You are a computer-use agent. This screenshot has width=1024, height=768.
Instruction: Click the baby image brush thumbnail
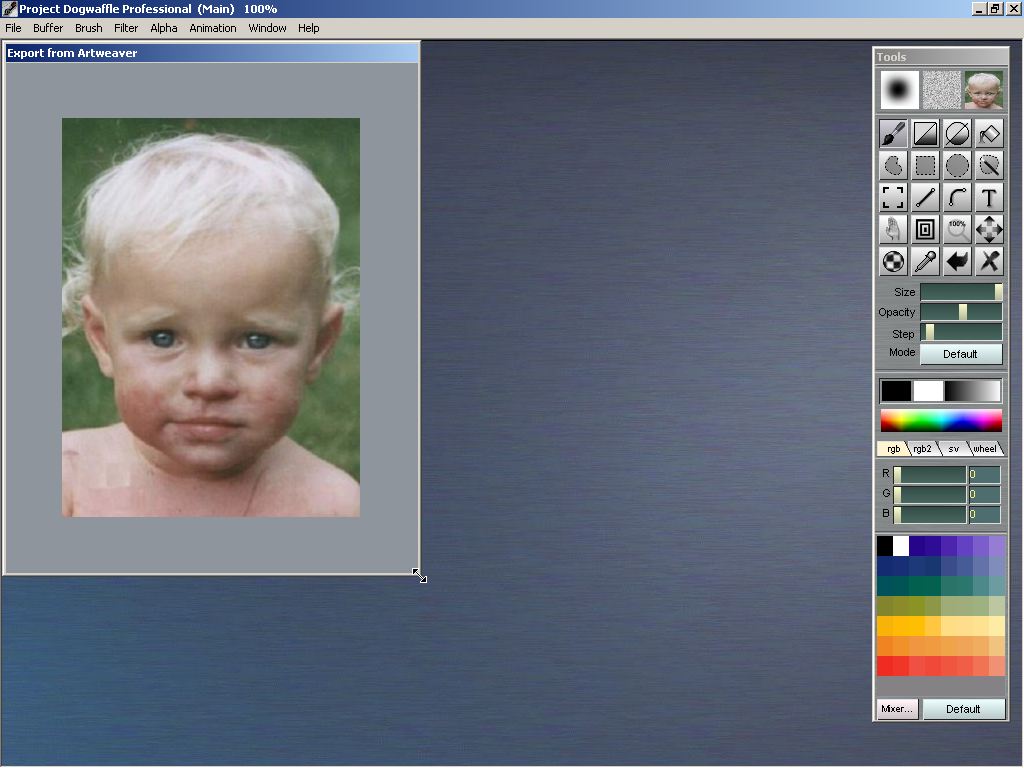pyautogui.click(x=983, y=90)
